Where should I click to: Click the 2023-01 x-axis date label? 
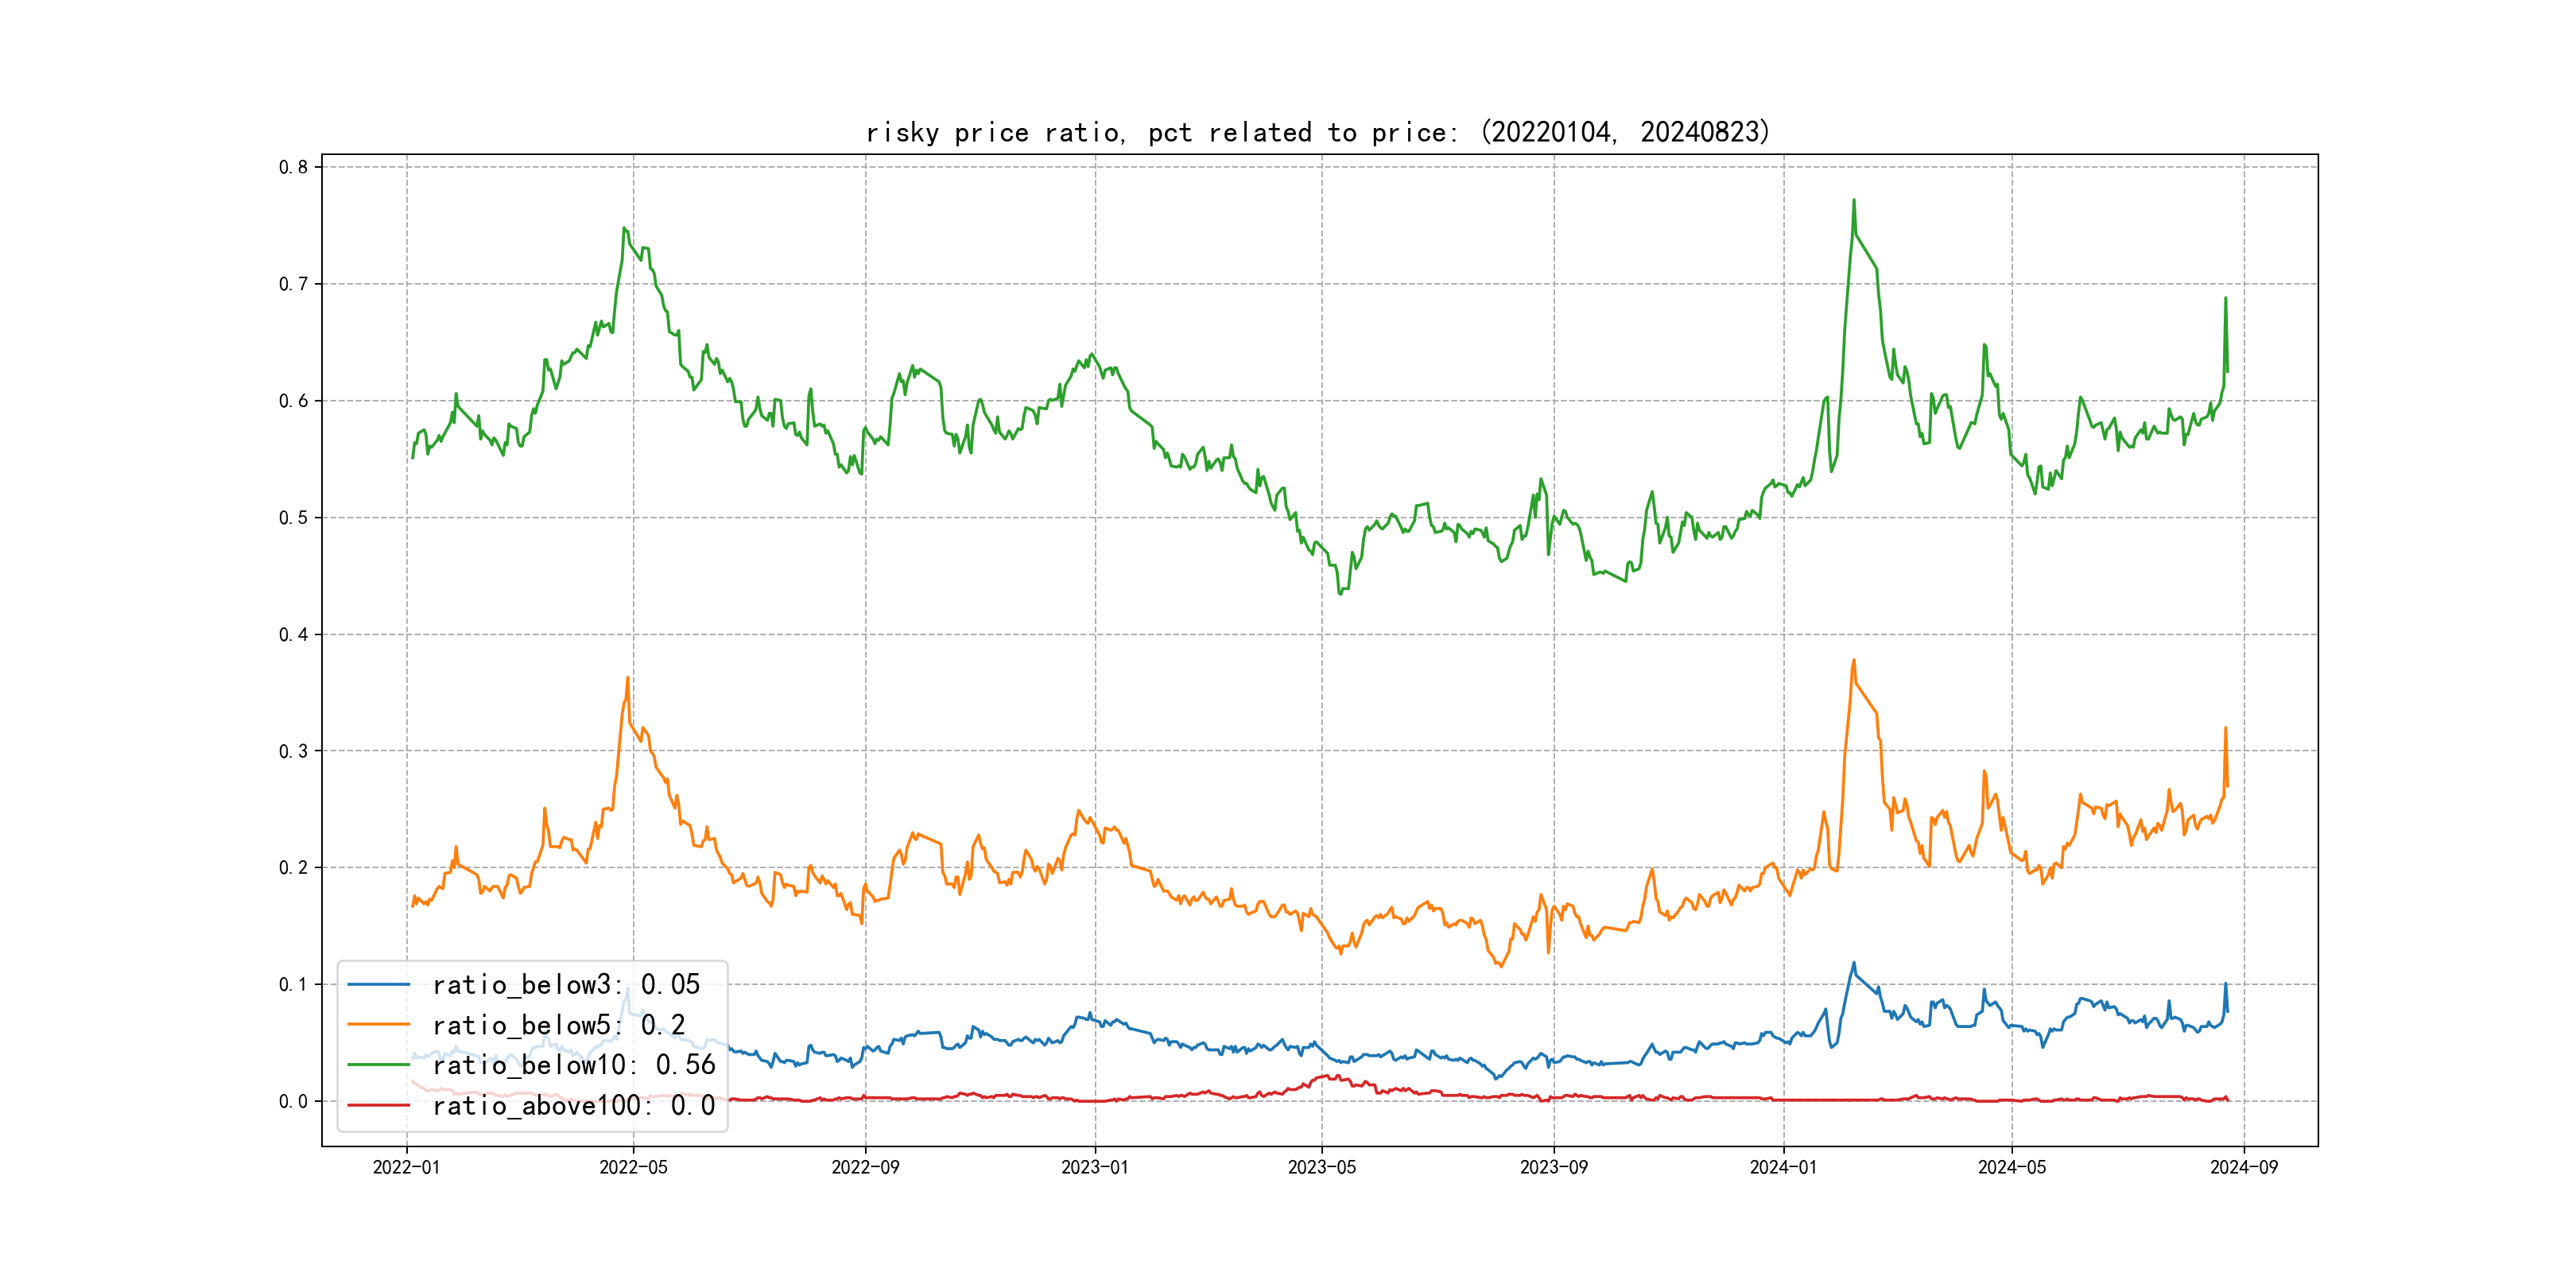1095,1167
